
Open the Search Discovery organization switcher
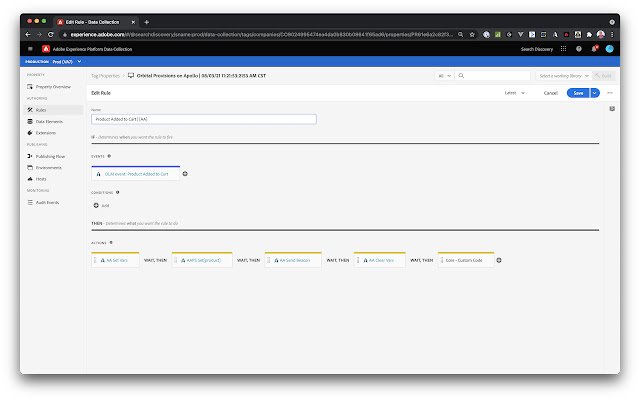coord(537,49)
